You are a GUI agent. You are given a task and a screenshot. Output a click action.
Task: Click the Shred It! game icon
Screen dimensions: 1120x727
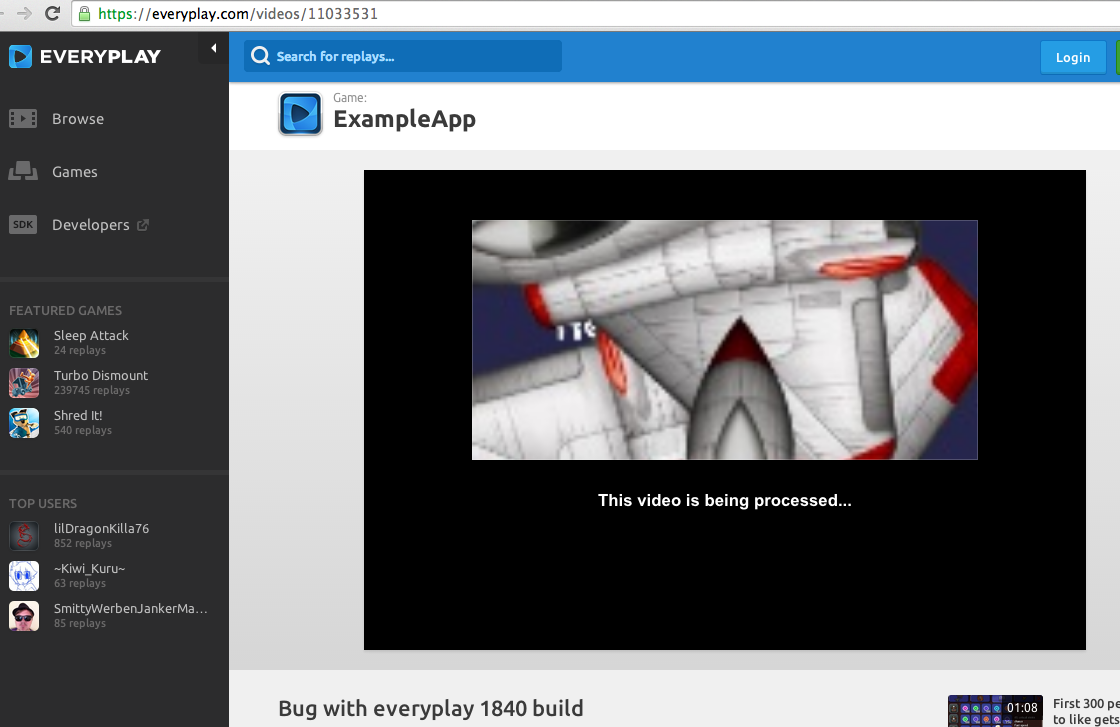[24, 423]
